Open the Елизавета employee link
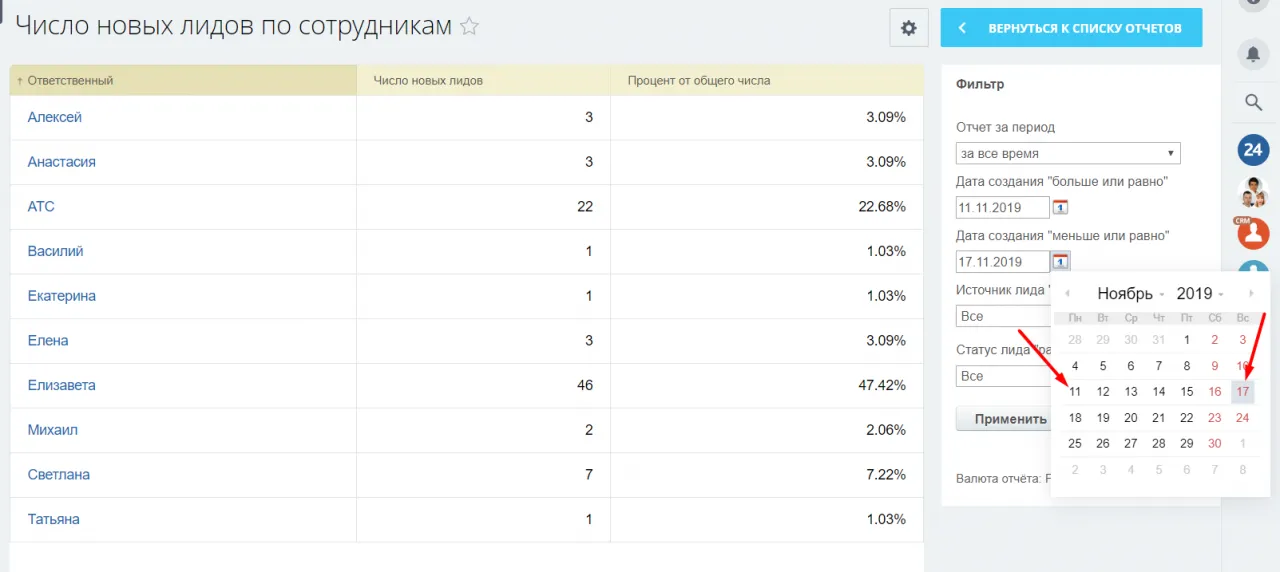1280x572 pixels. point(62,385)
